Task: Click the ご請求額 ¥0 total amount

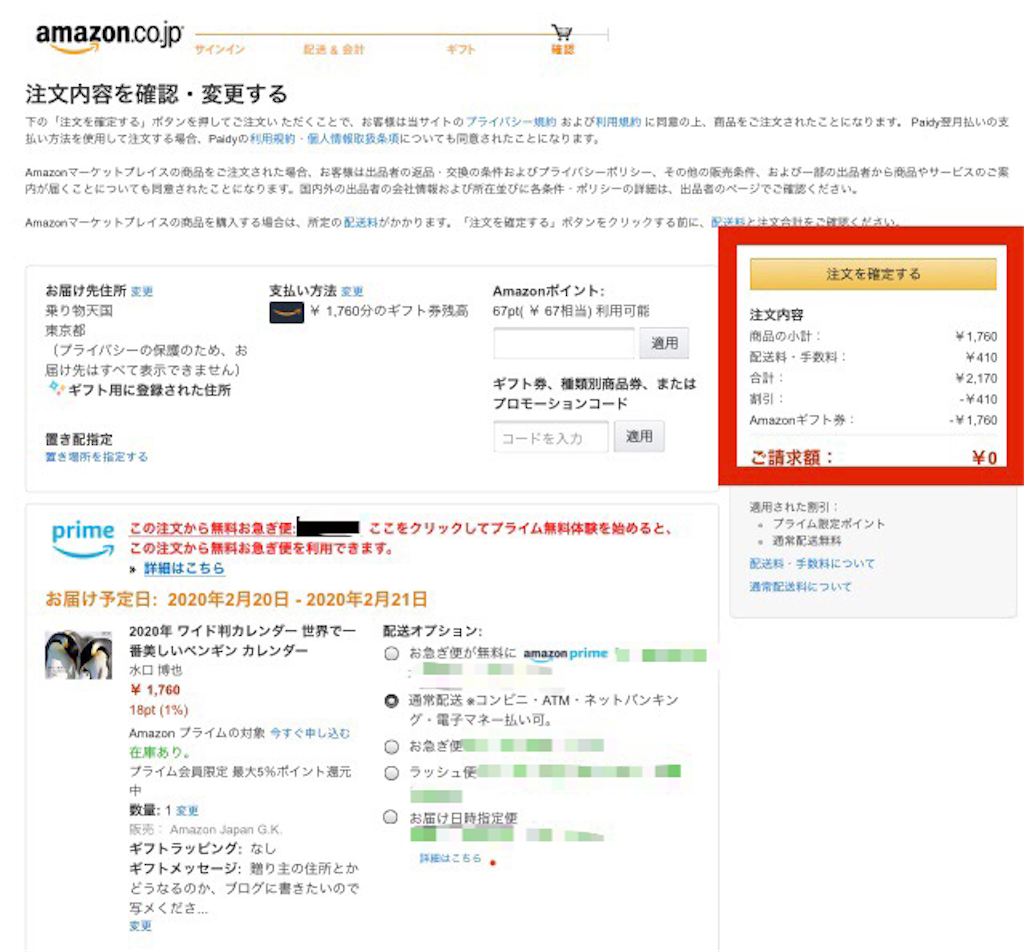Action: 873,457
